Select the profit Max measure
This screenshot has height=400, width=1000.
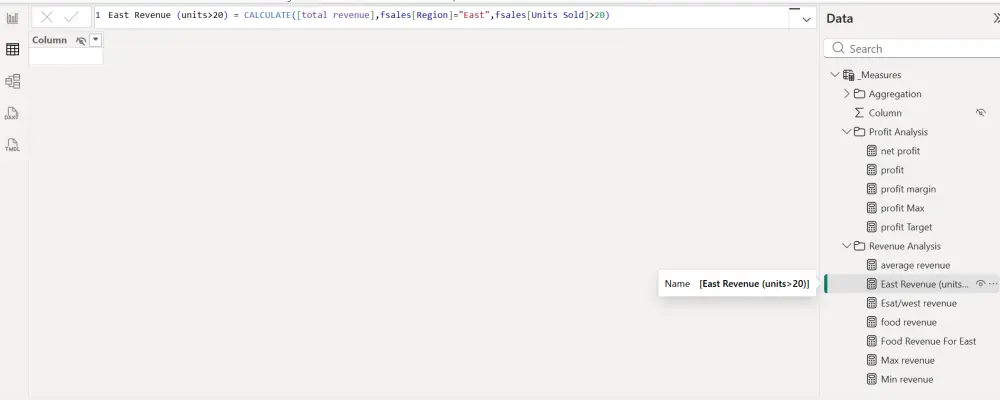(x=902, y=208)
